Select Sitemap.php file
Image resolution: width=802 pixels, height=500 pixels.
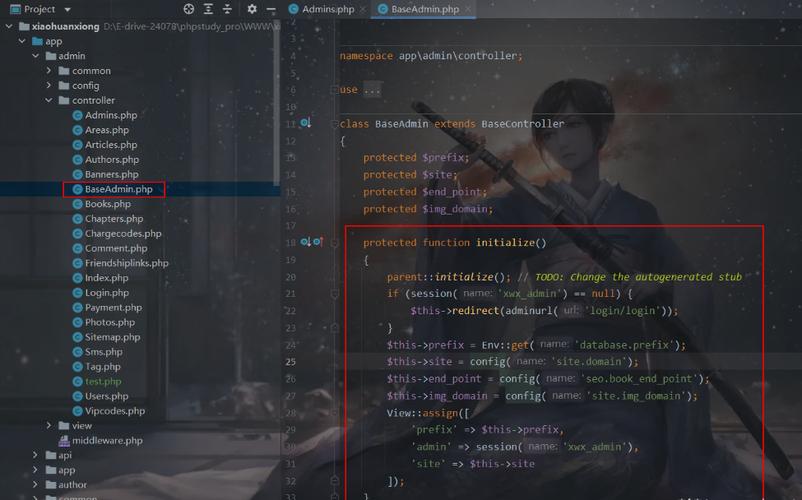click(x=112, y=337)
